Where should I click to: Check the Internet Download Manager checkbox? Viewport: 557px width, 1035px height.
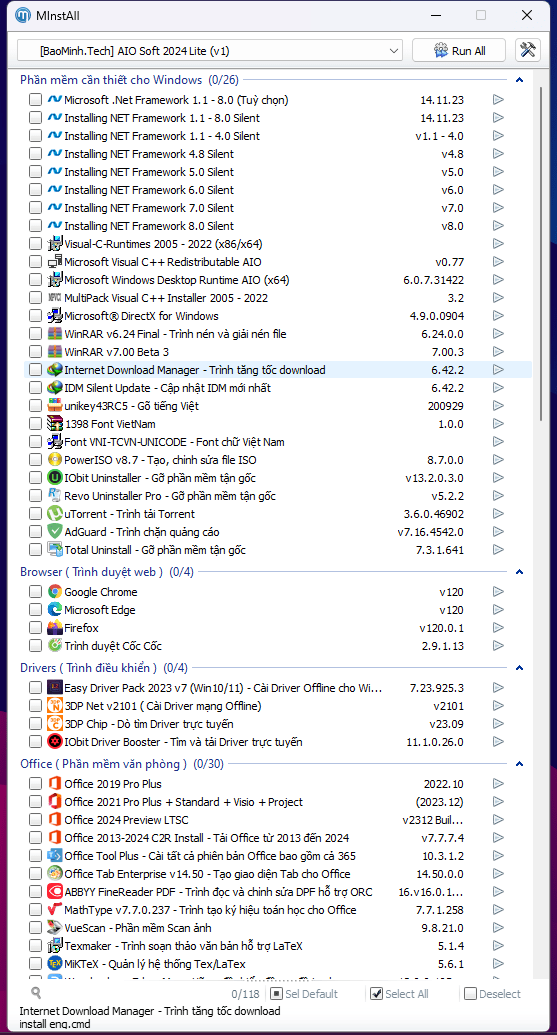[x=35, y=370]
